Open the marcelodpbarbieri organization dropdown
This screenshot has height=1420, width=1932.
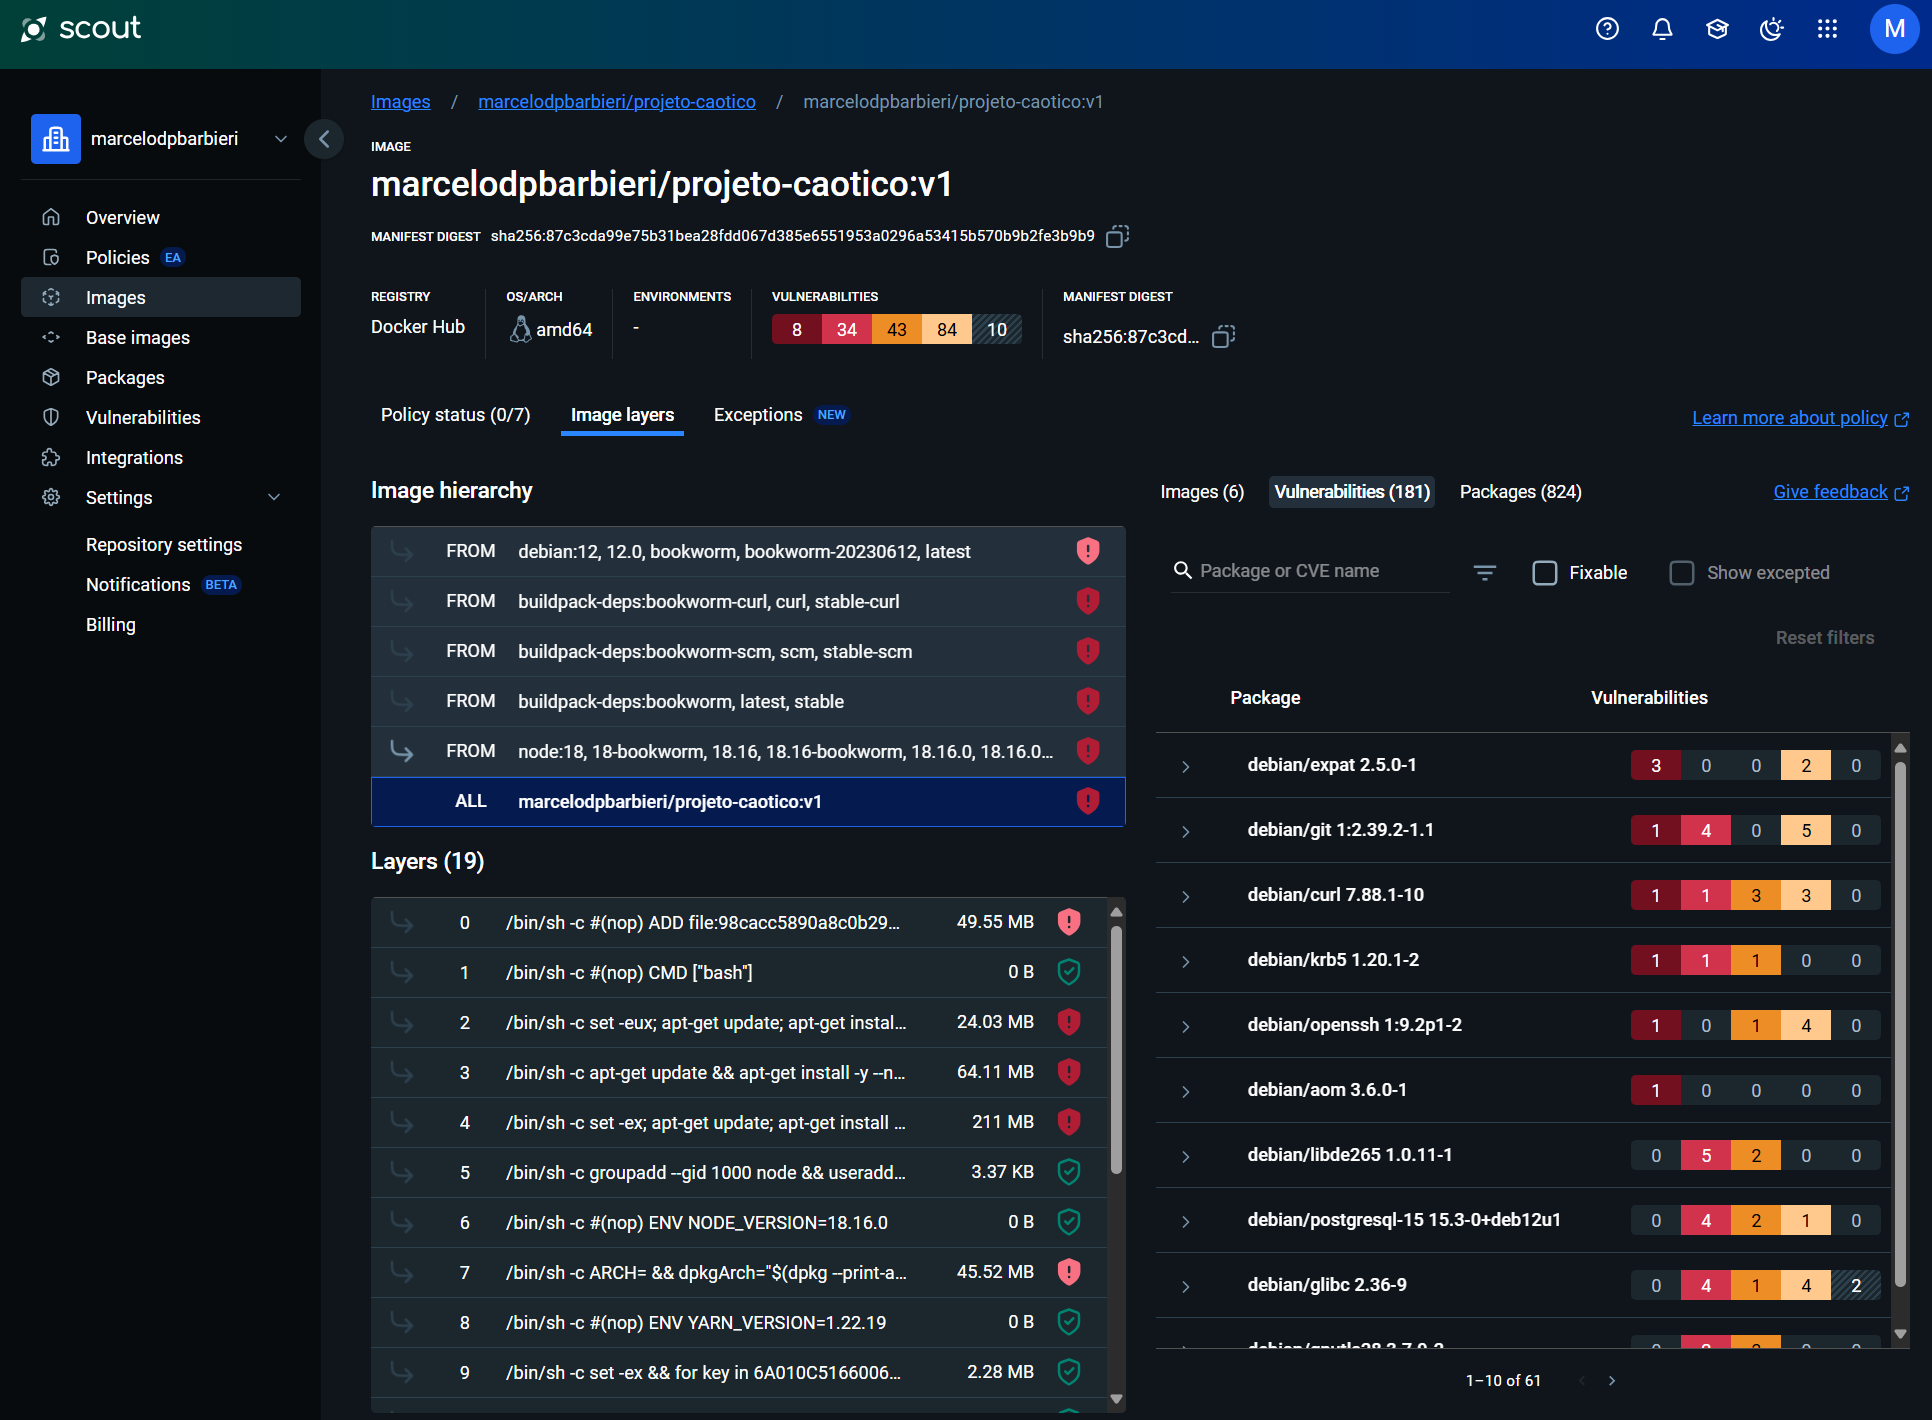coord(281,139)
